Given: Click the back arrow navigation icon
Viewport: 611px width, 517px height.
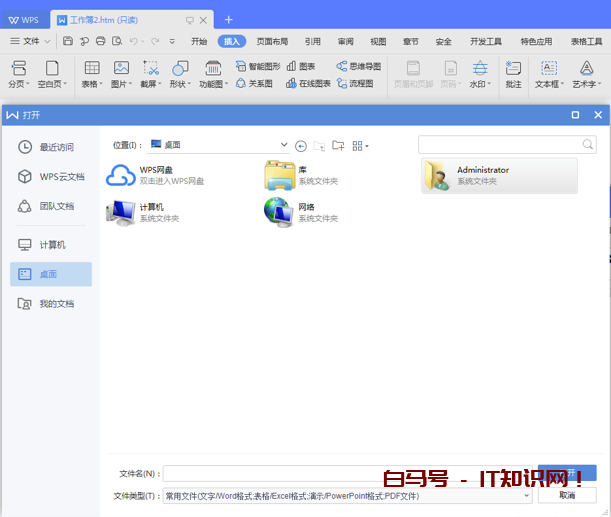Looking at the screenshot, I should [x=301, y=145].
